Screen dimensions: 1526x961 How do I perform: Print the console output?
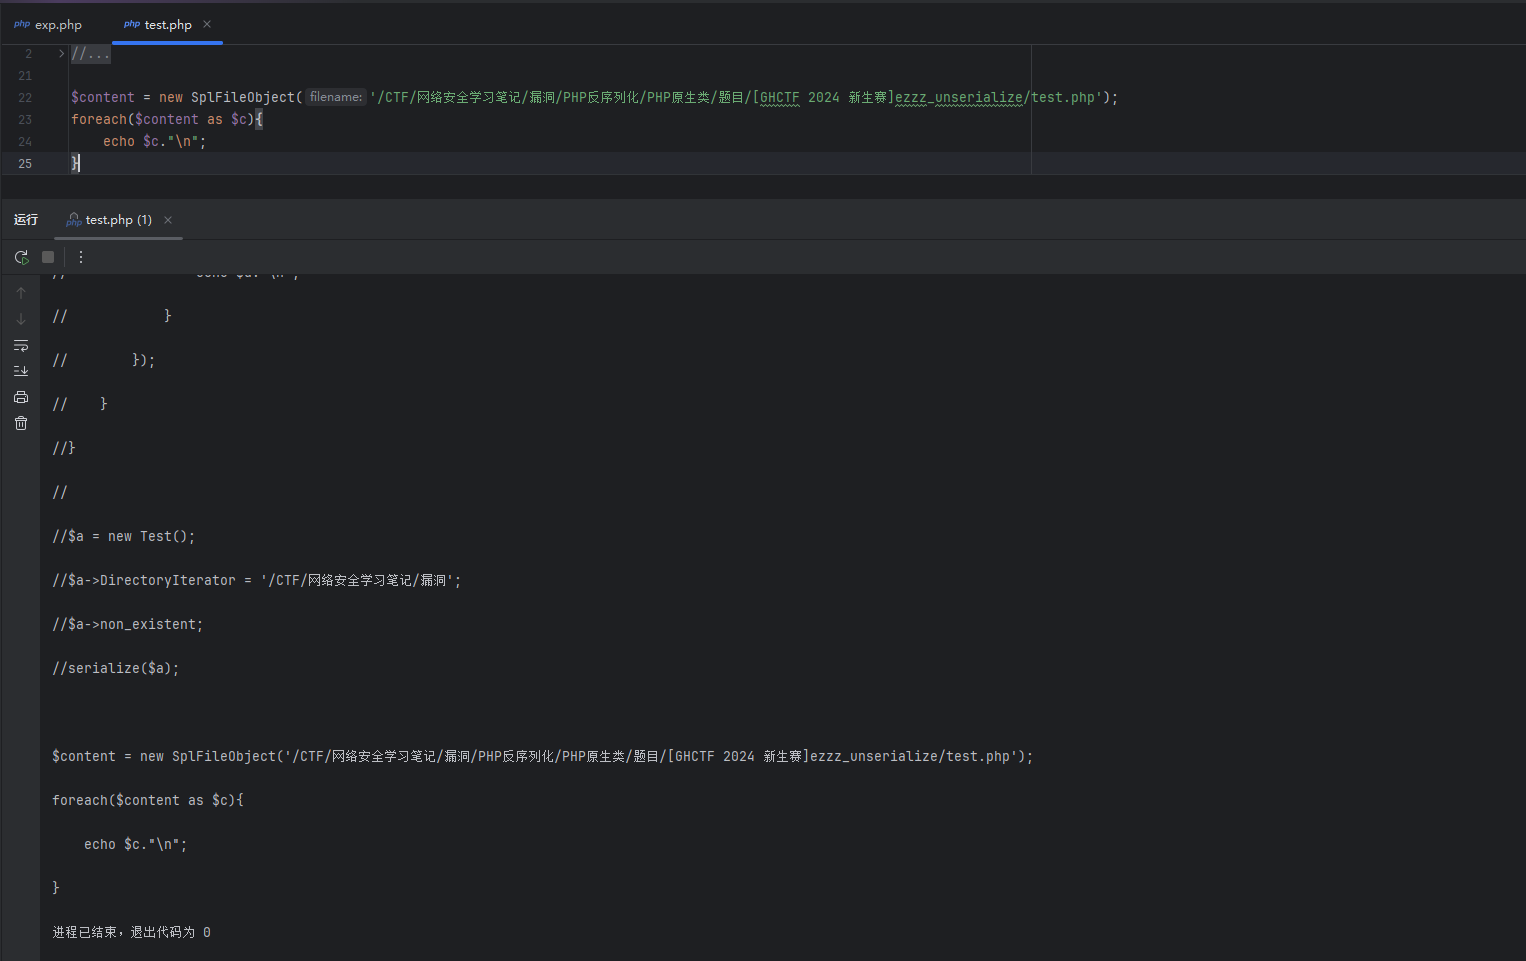(21, 397)
